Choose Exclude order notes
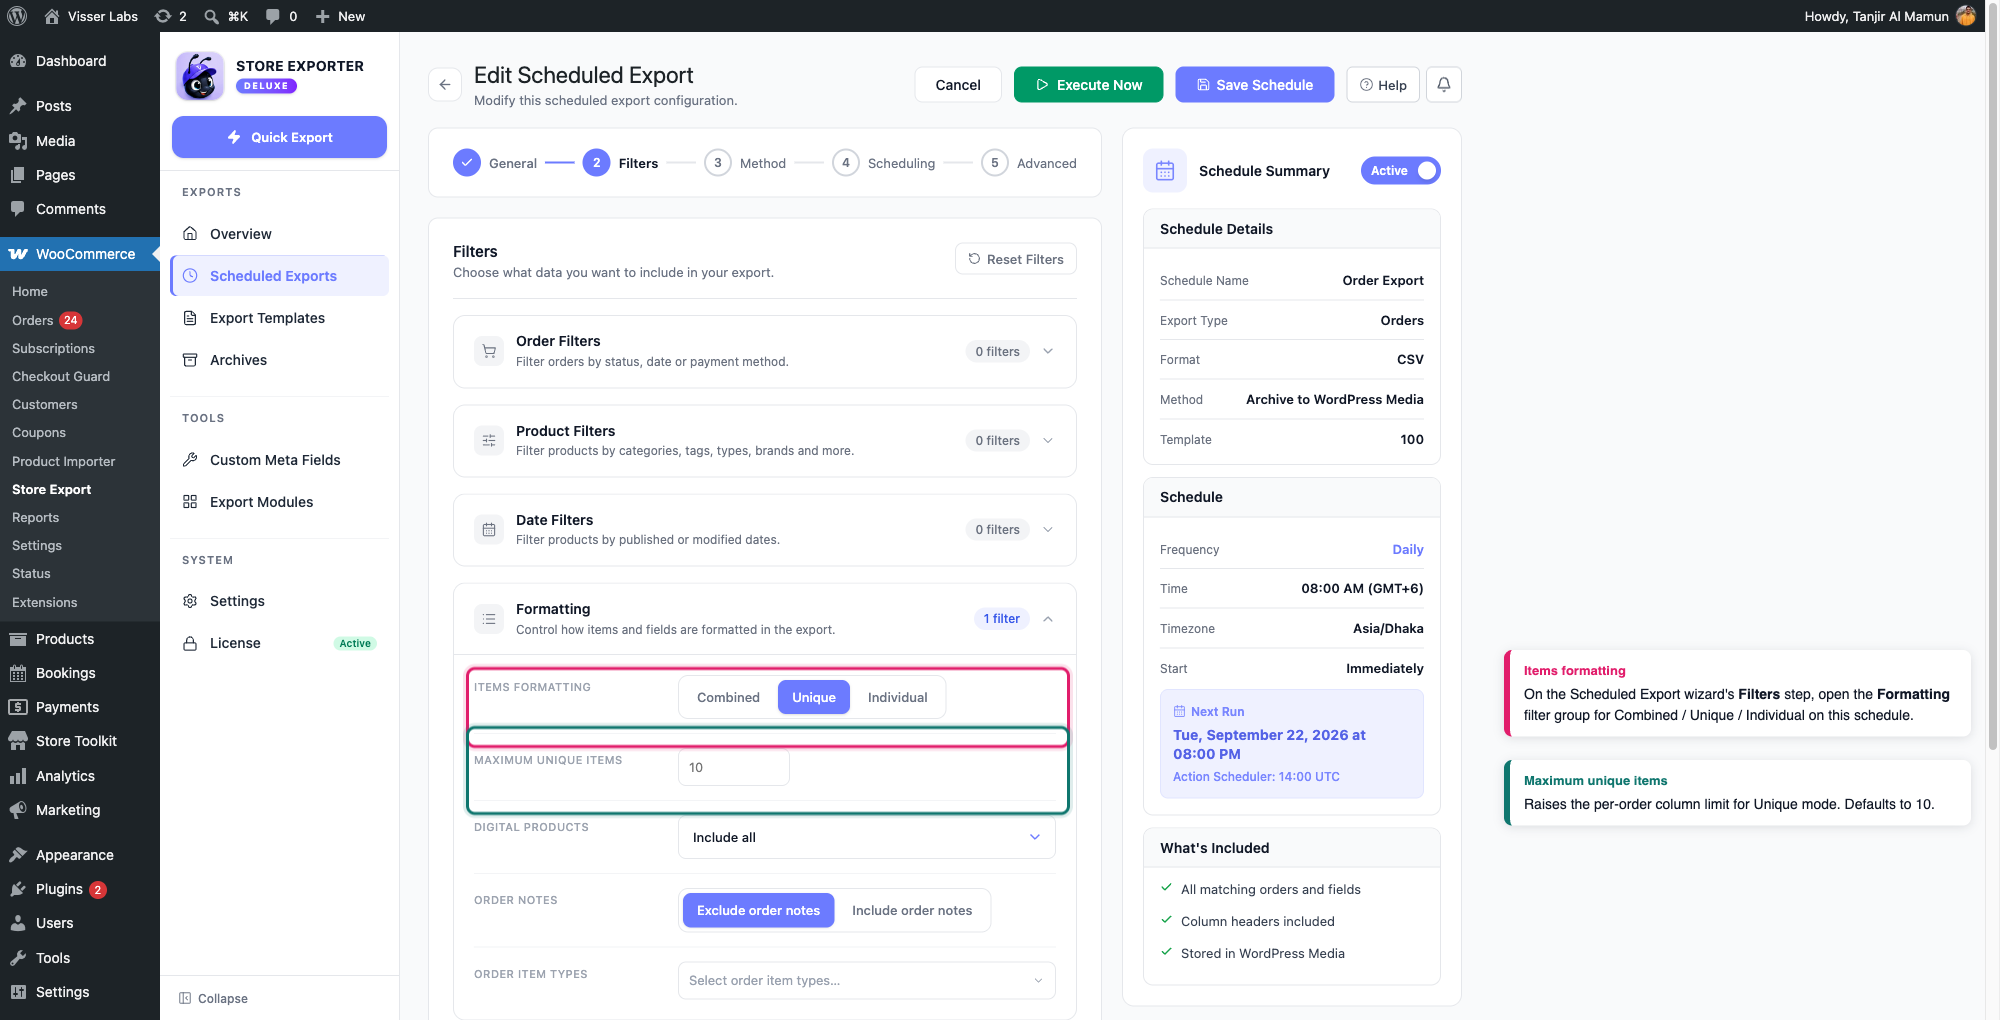The width and height of the screenshot is (2000, 1020). (x=758, y=910)
